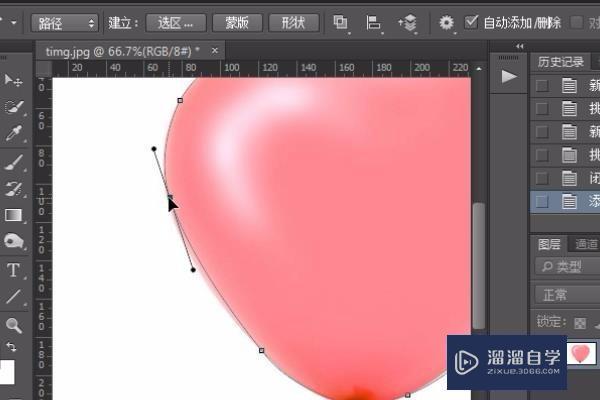
Task: Select the 闭 history state
Action: coord(566,178)
